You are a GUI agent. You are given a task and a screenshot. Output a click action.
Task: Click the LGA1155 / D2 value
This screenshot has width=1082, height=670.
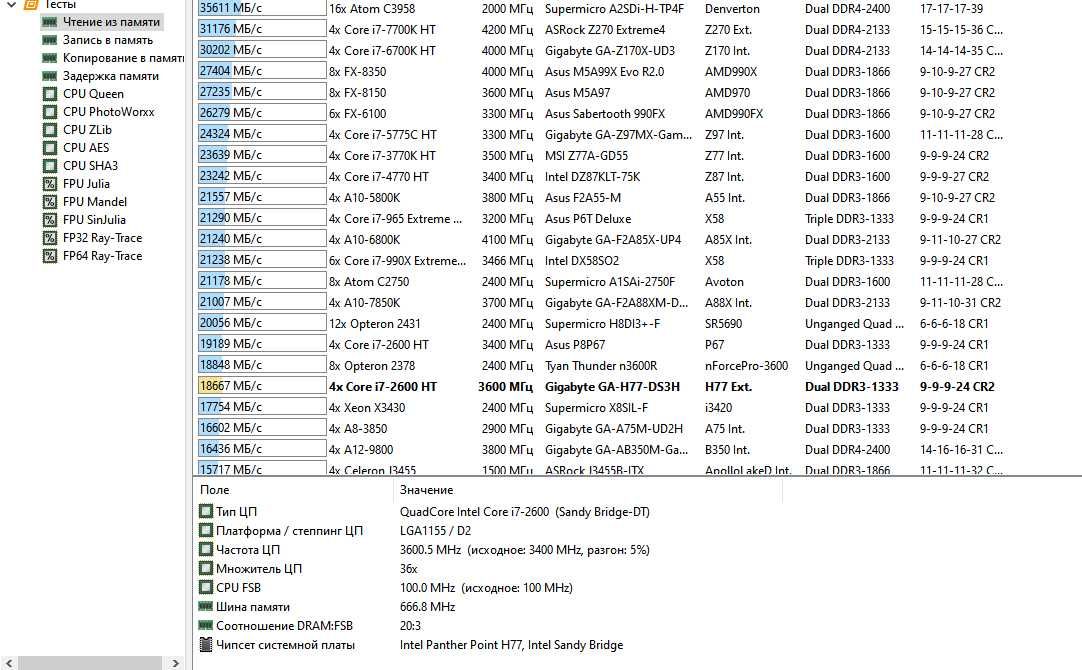tap(435, 531)
